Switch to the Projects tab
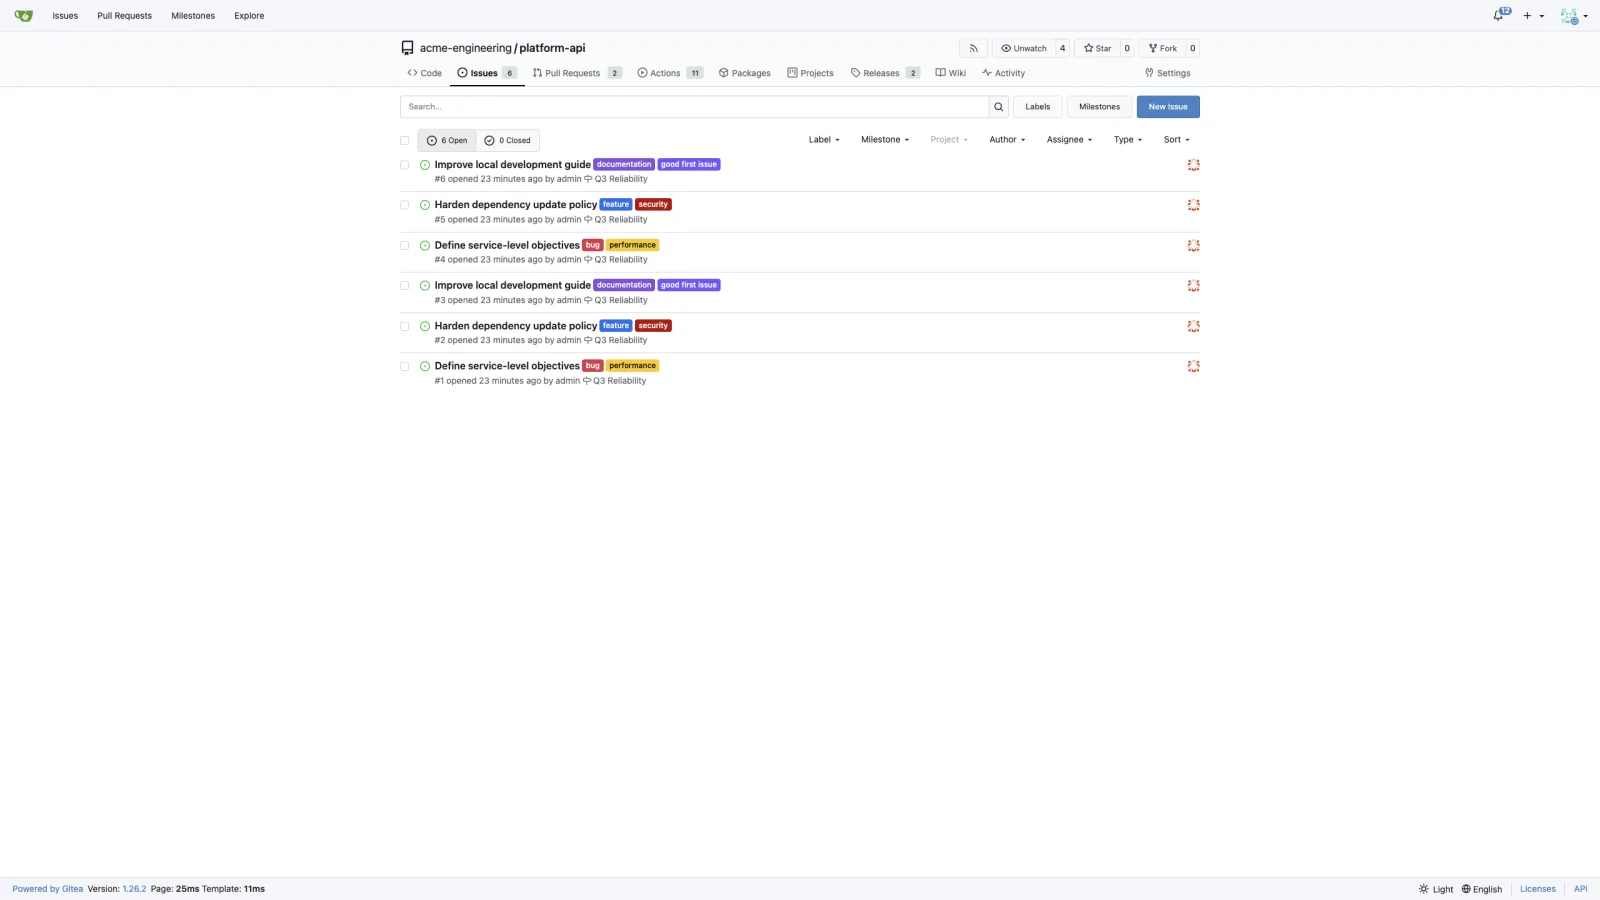The height and width of the screenshot is (900, 1600). pos(810,73)
